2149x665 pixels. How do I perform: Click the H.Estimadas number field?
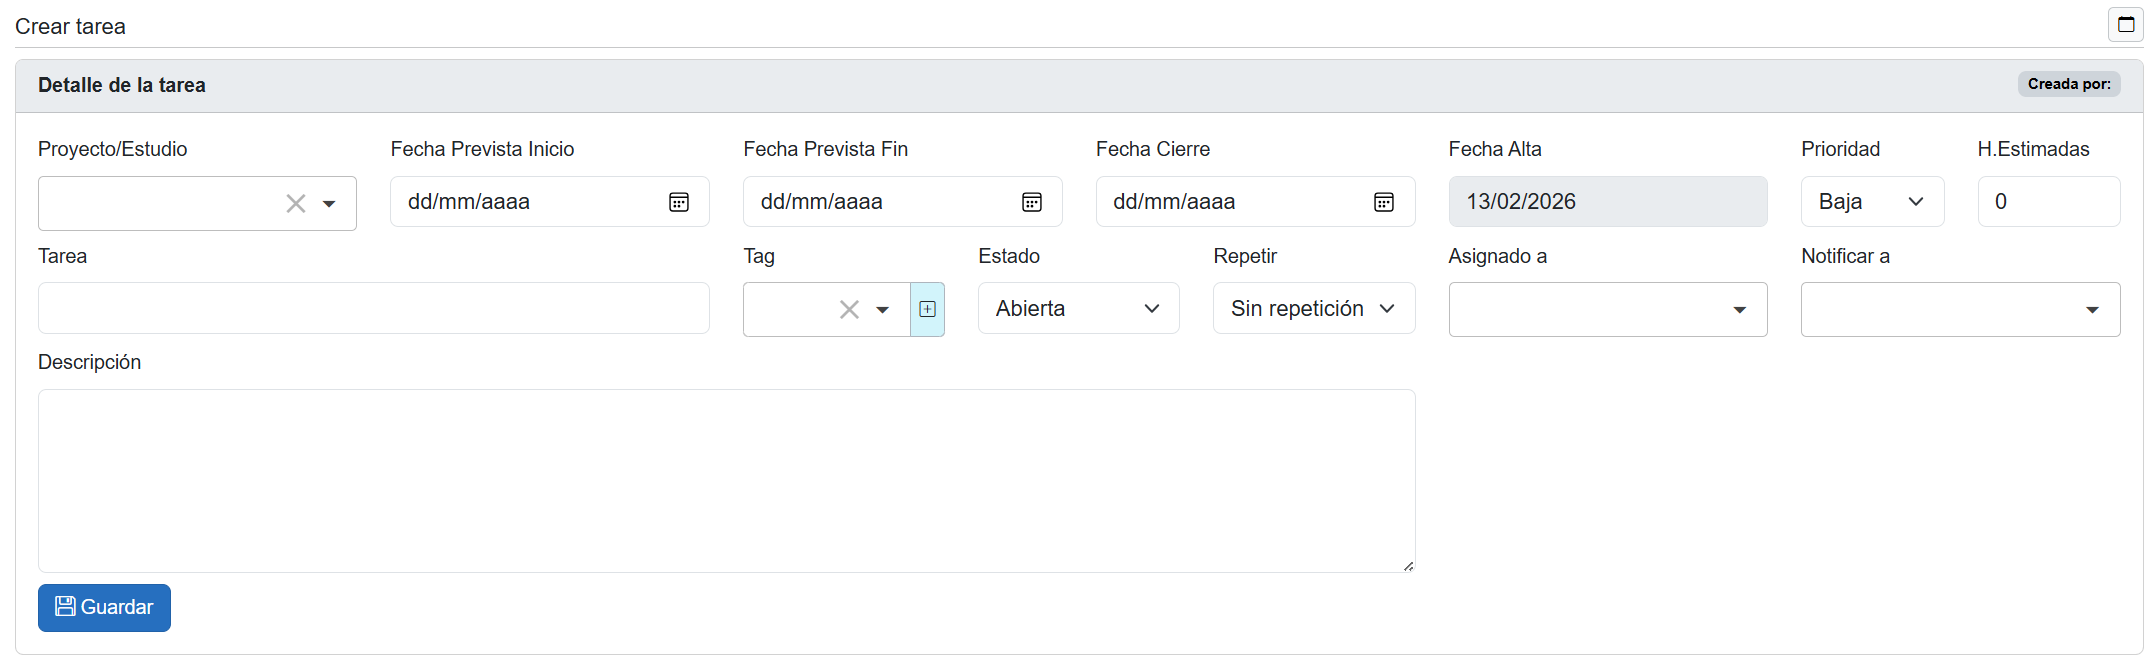[x=2047, y=202]
